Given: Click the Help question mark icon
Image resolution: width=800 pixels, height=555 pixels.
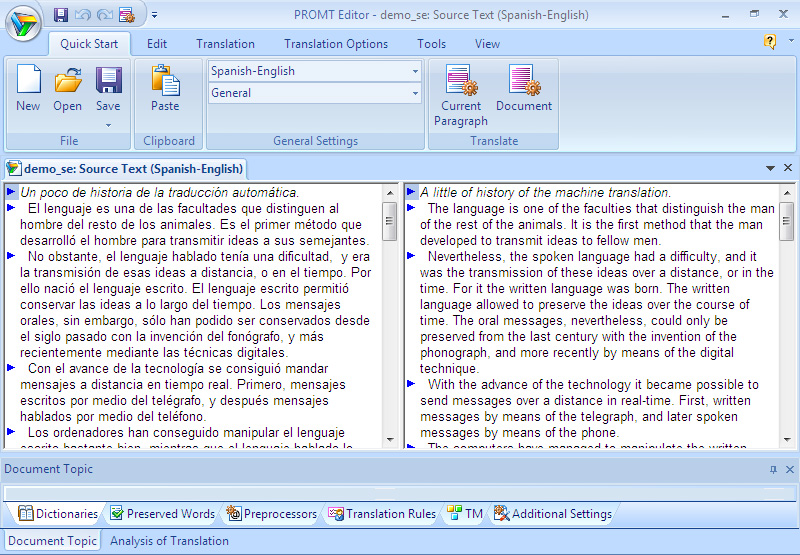Looking at the screenshot, I should coord(770,41).
